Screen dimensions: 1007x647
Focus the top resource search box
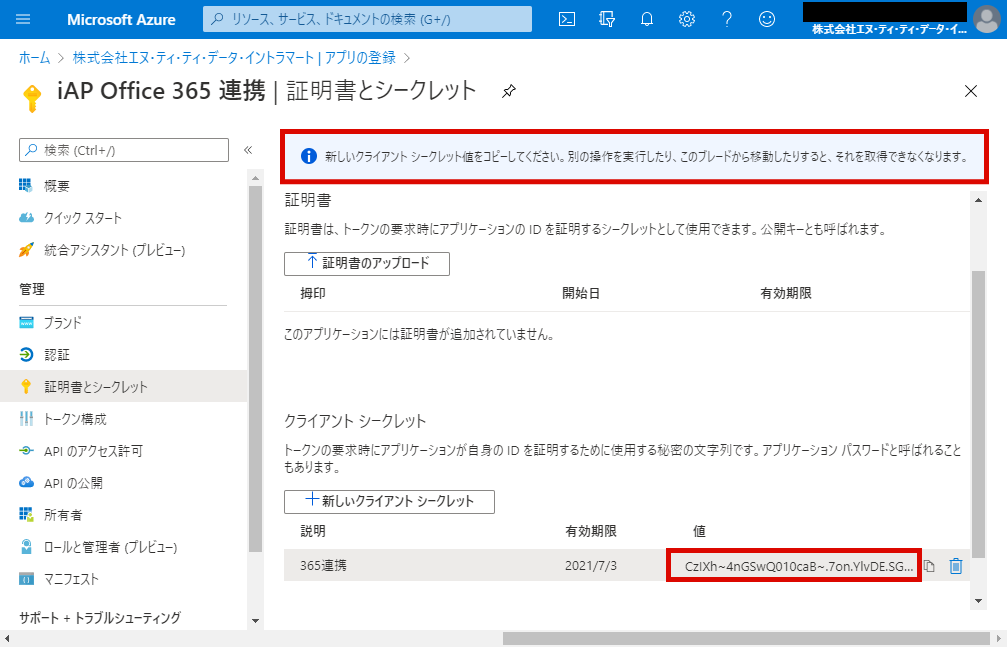(x=367, y=19)
